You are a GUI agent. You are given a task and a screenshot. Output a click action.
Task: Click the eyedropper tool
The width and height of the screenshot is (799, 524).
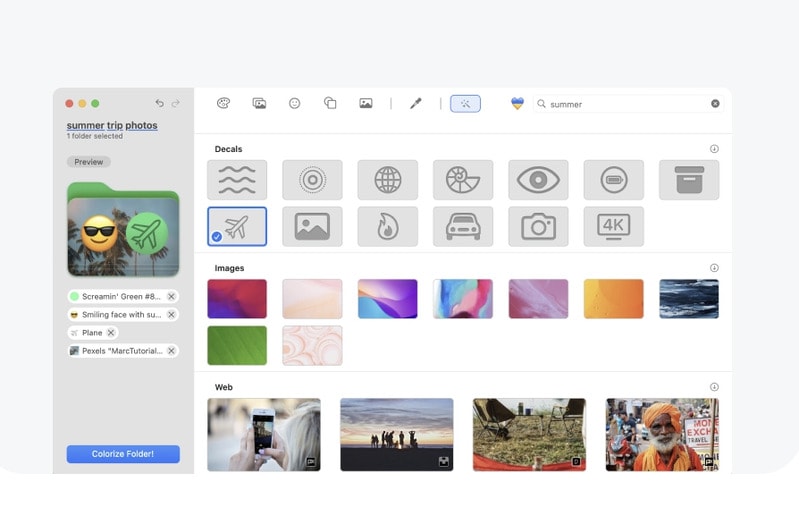(x=416, y=103)
